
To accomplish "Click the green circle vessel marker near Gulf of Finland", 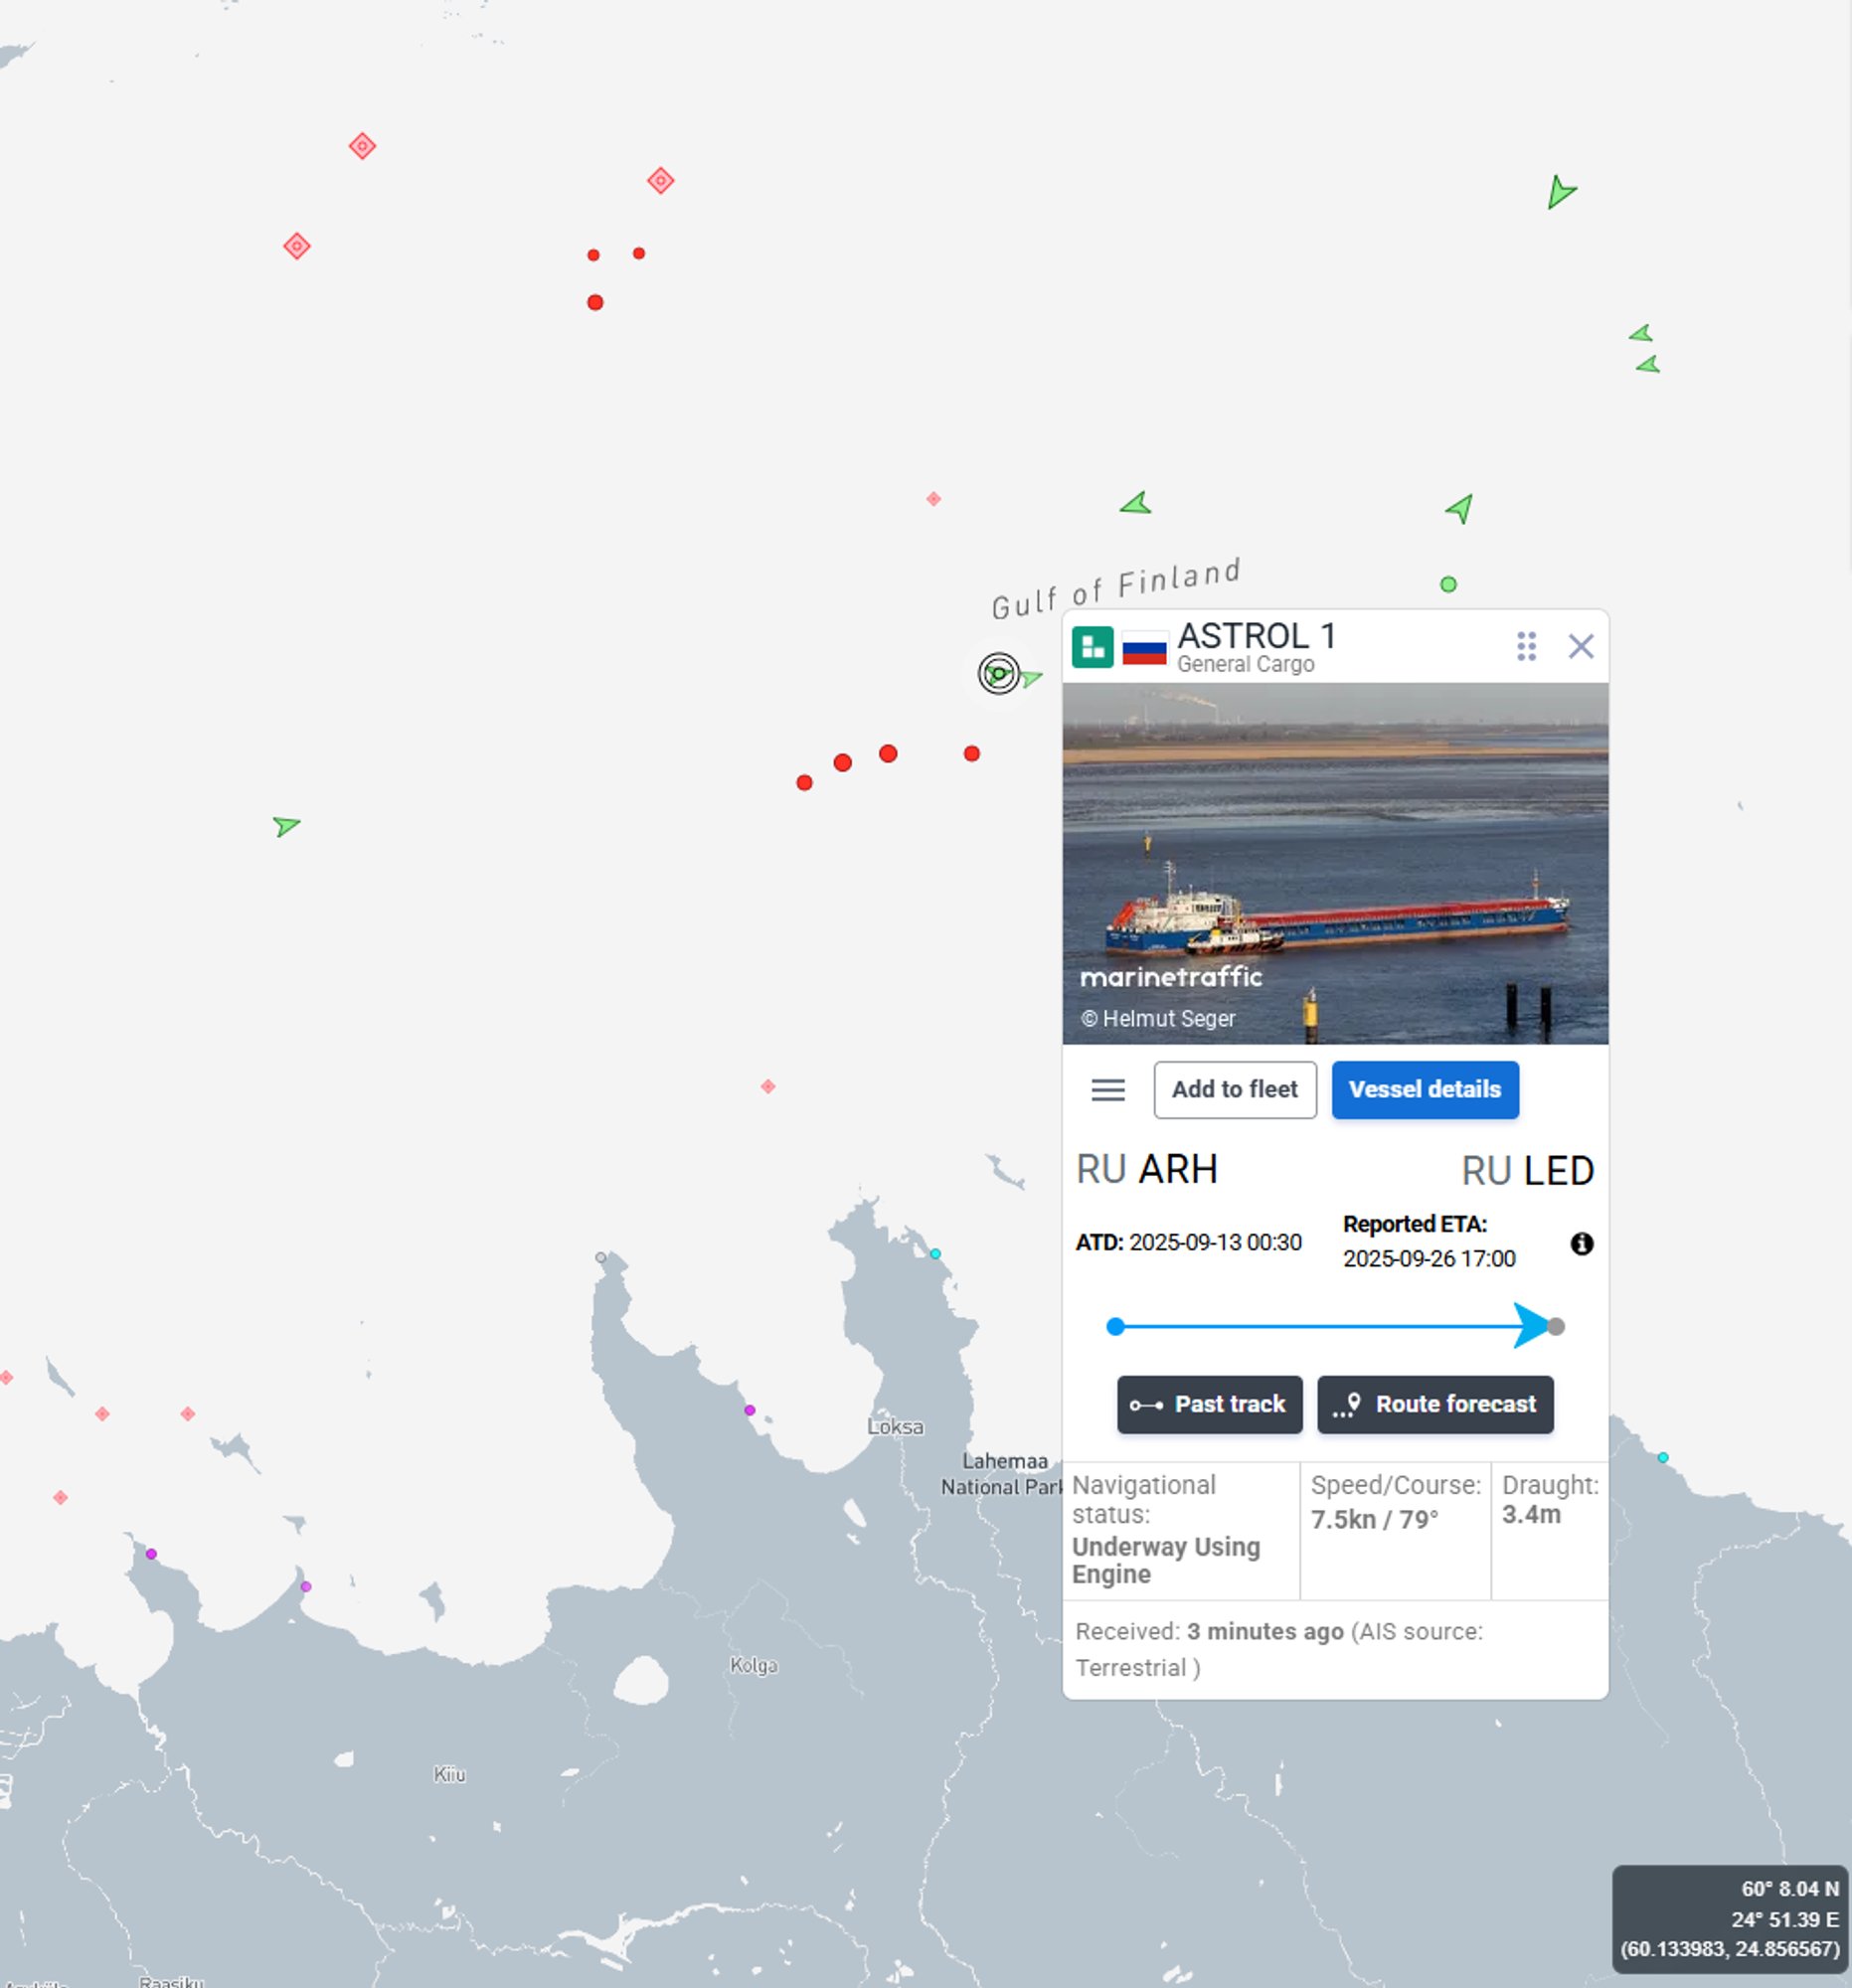I will pyautogui.click(x=1448, y=584).
